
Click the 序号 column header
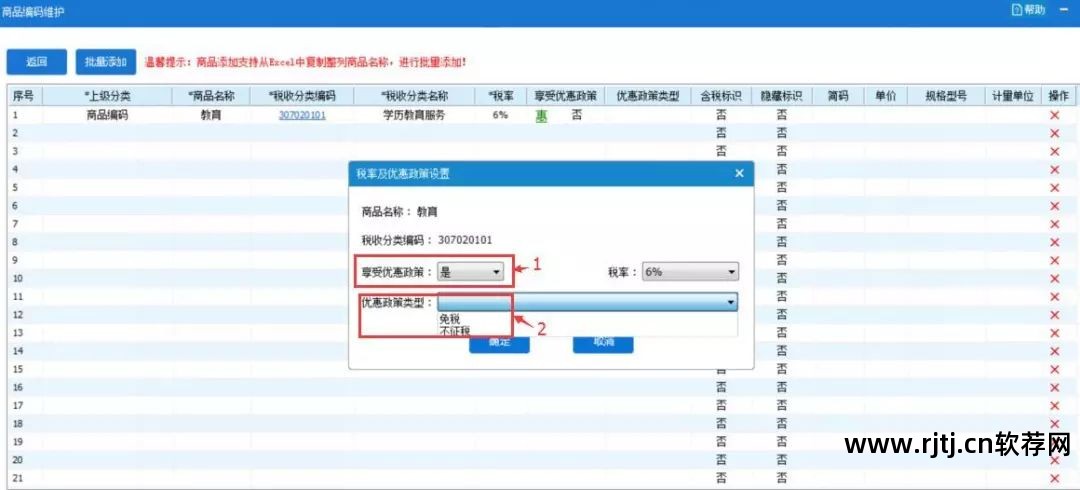(23, 96)
